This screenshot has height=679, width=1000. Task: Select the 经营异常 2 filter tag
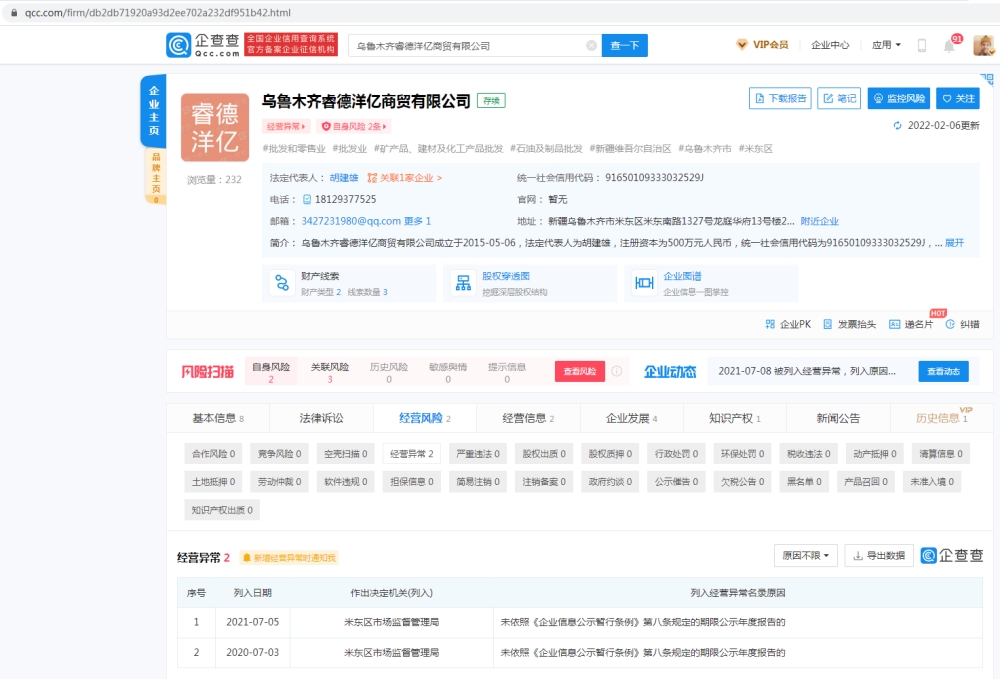[x=411, y=454]
